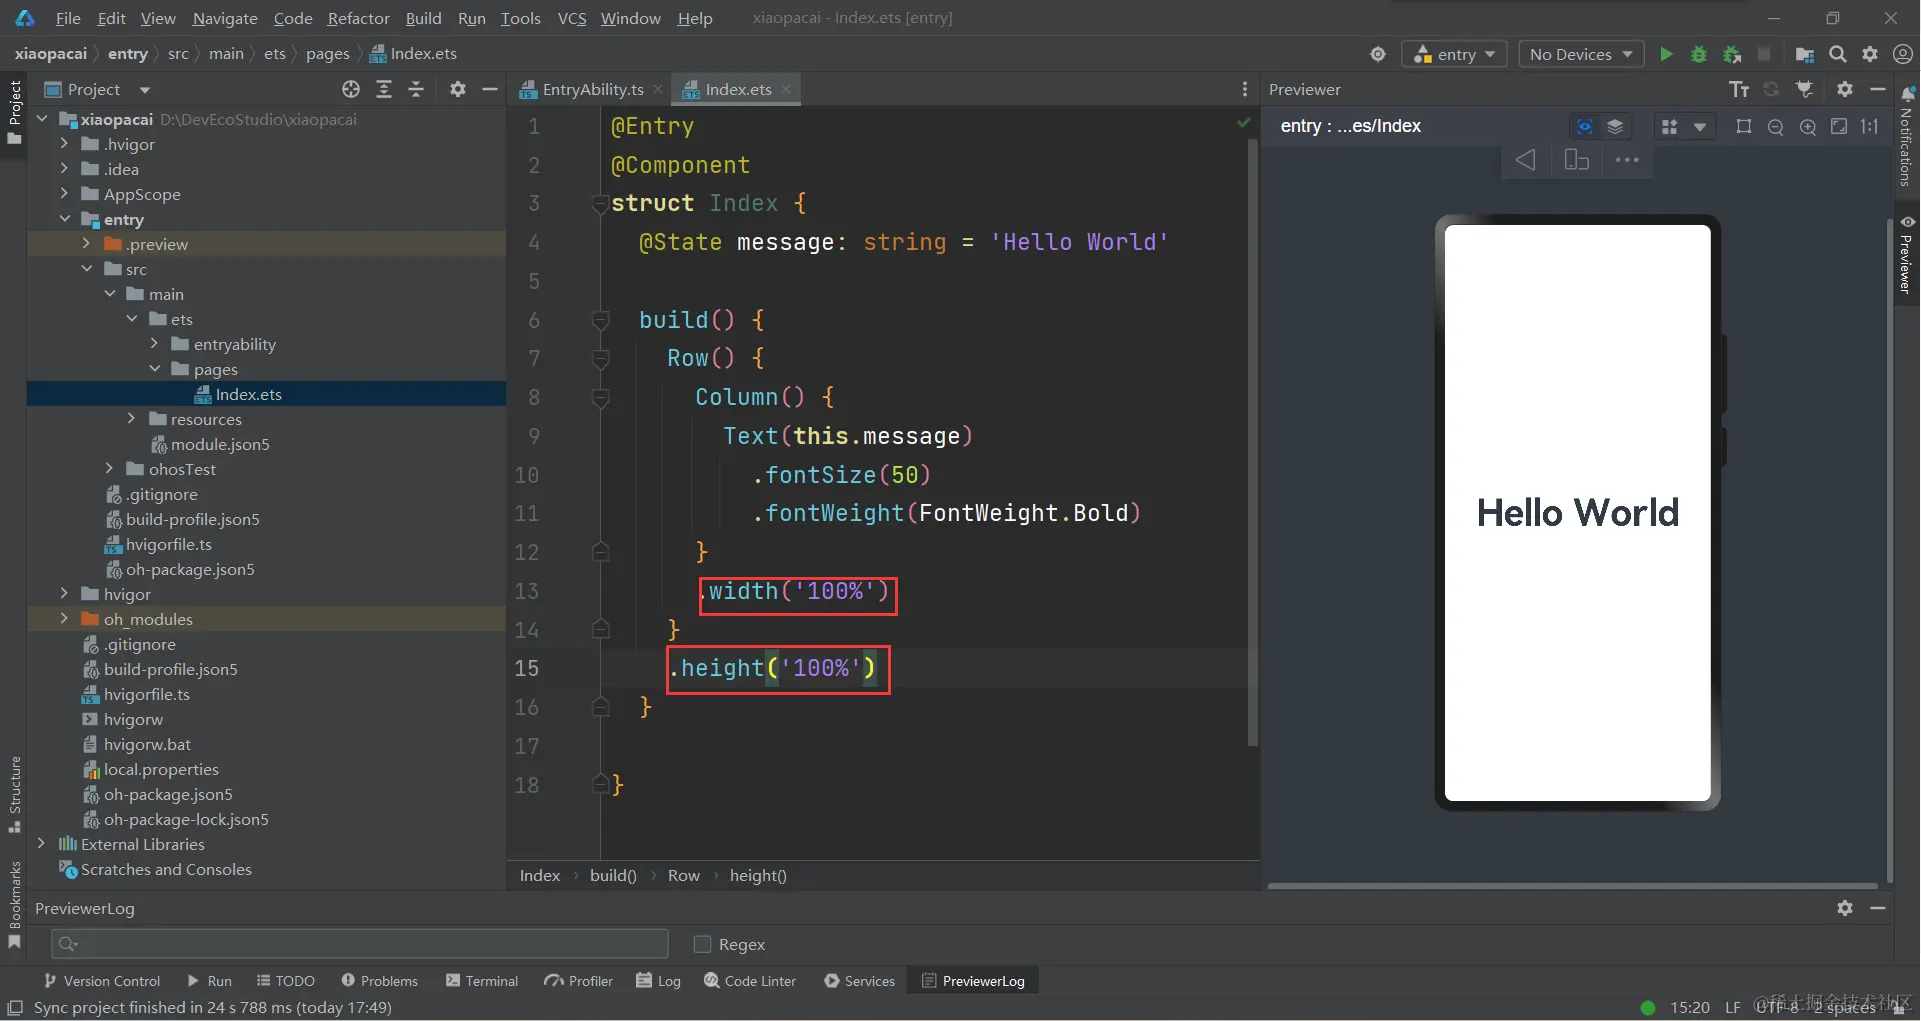Toggle the Bookmarks side tab
The image size is (1921, 1021).
pyautogui.click(x=14, y=905)
